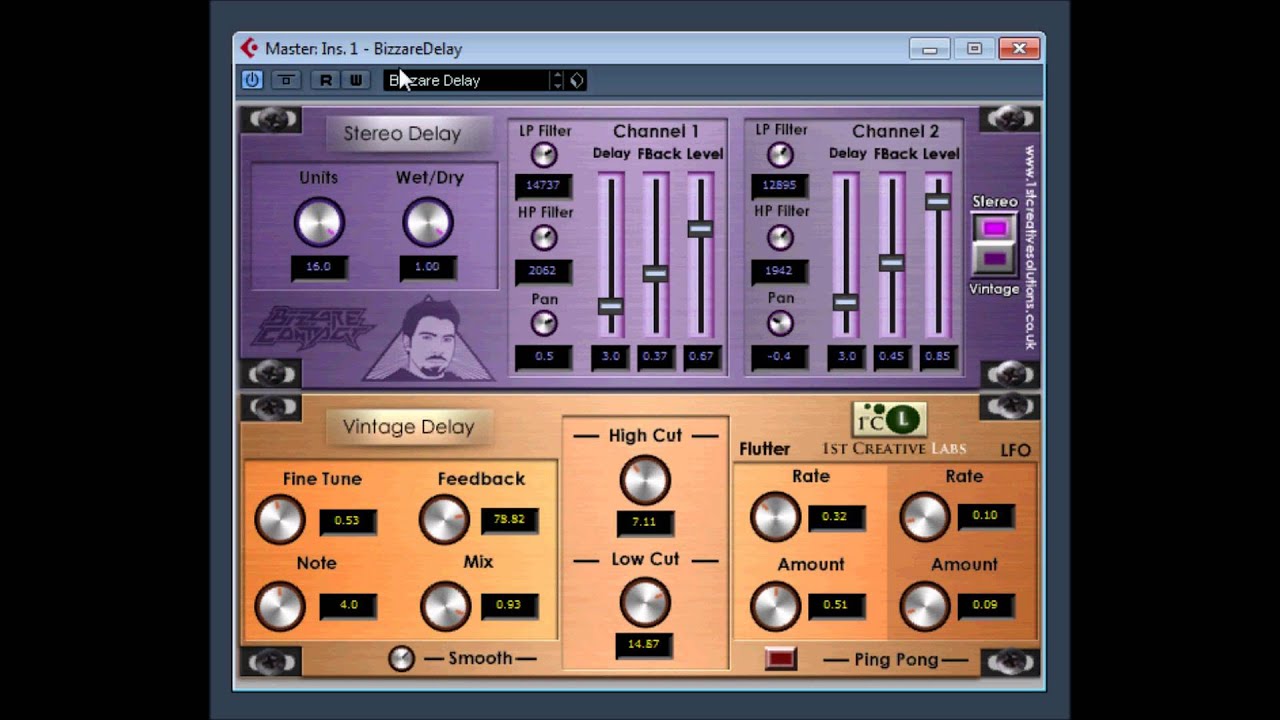This screenshot has width=1280, height=720.
Task: Click Channel 2 FBack slider handle
Action: (891, 263)
